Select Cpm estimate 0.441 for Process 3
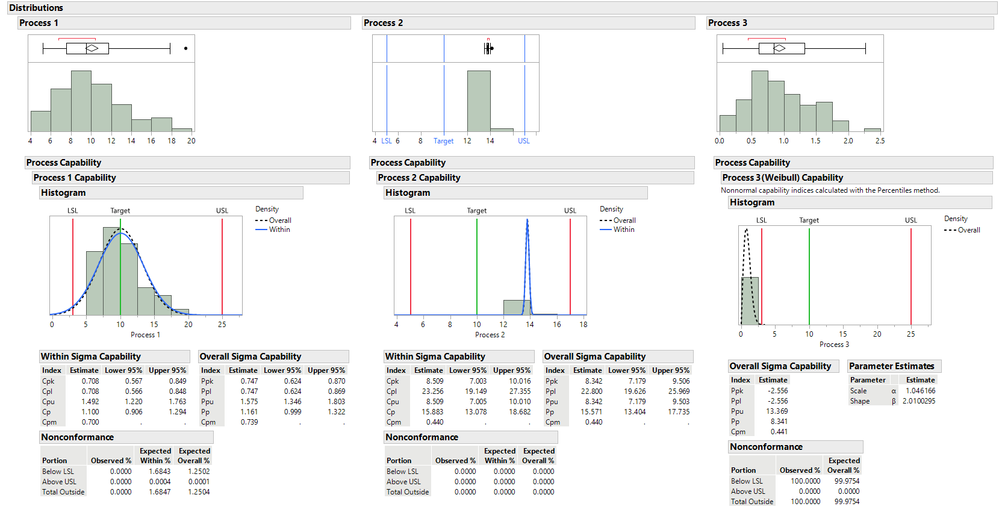Screen dimensions: 999x512 pyautogui.click(x=779, y=432)
